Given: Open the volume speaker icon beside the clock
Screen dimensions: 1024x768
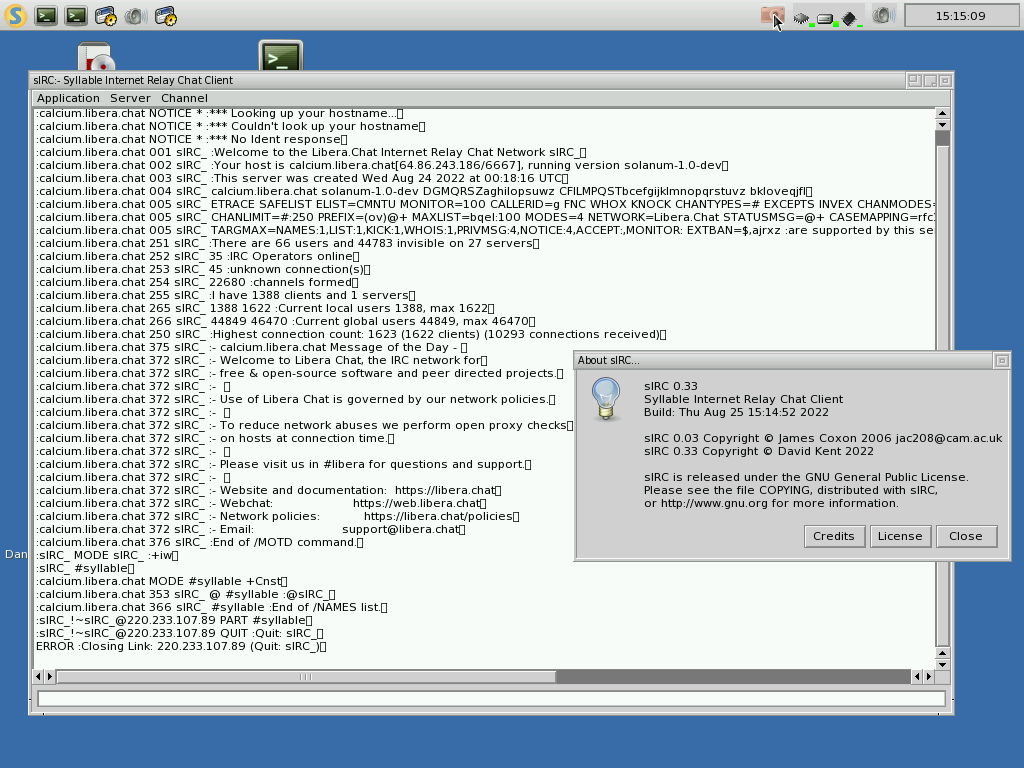Looking at the screenshot, I should 883,16.
